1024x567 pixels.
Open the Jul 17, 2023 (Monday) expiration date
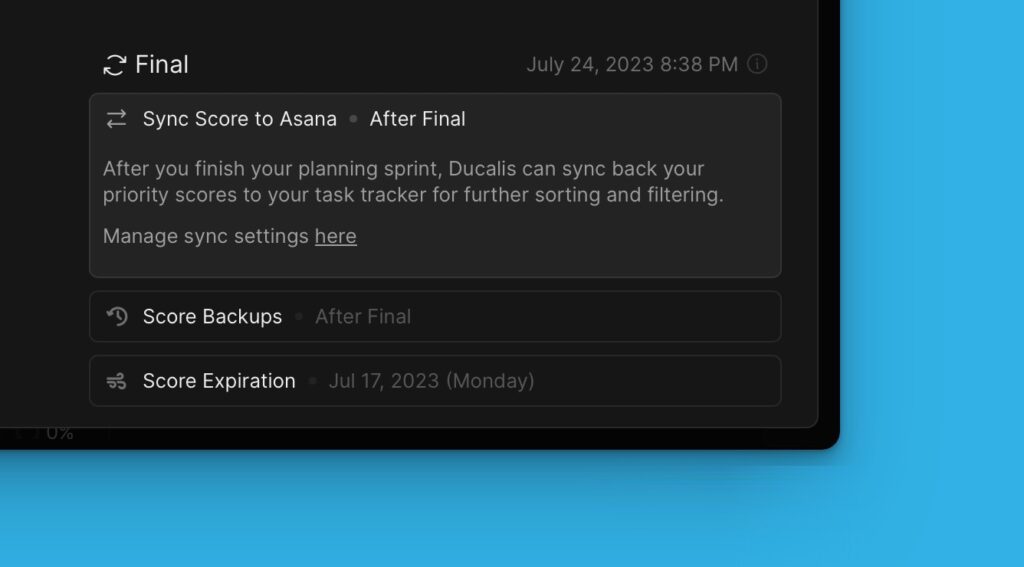coord(432,381)
